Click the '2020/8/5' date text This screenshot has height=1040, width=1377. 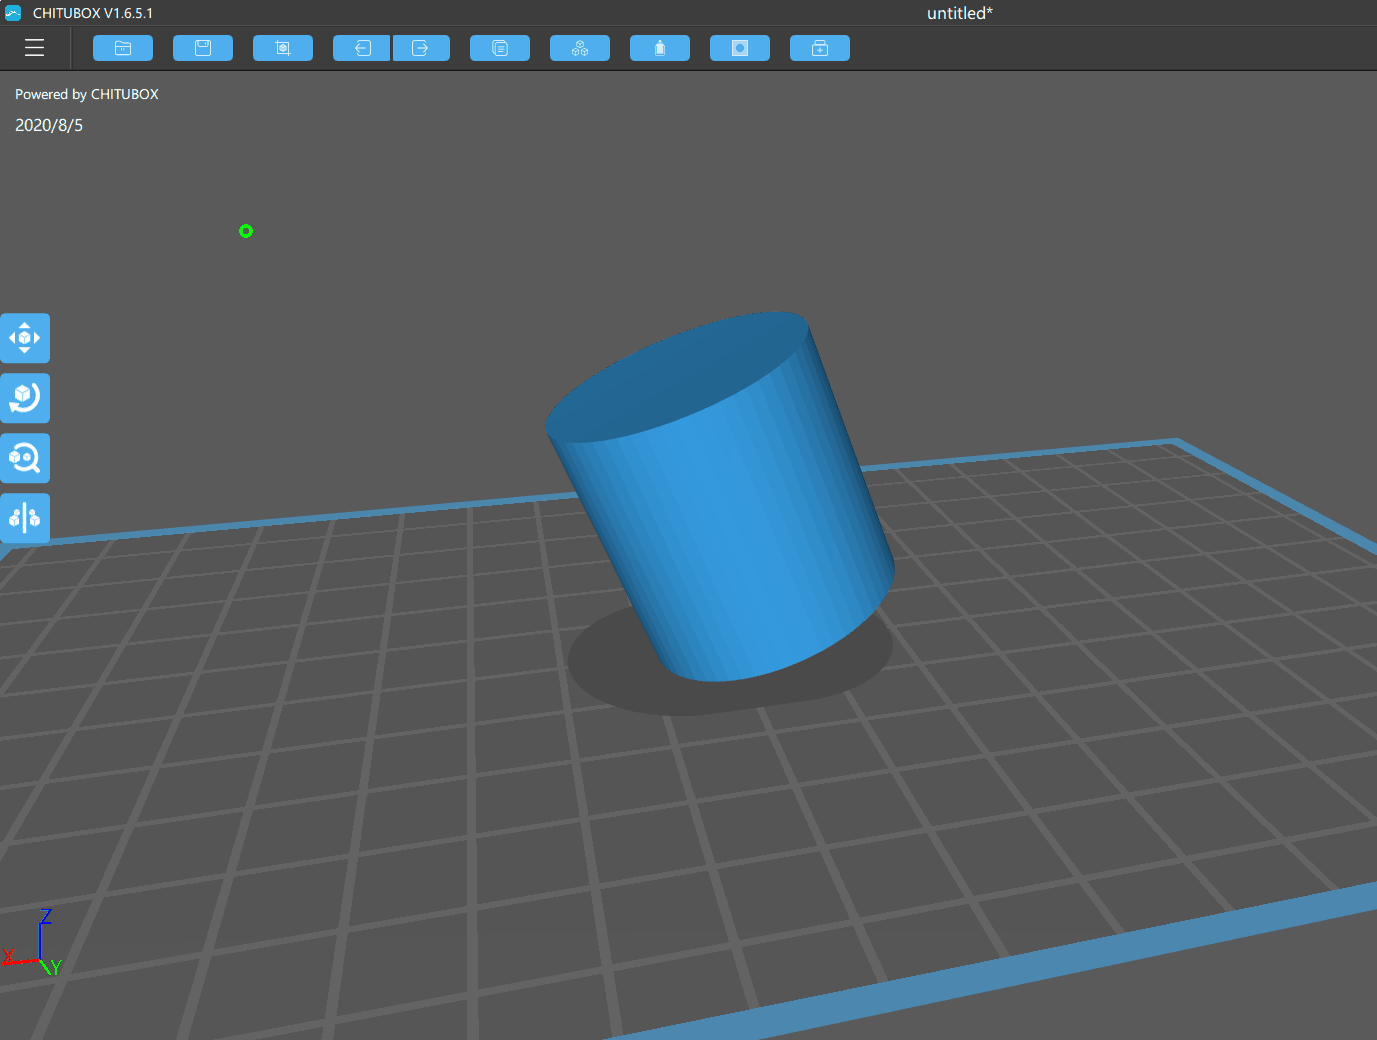click(x=49, y=125)
